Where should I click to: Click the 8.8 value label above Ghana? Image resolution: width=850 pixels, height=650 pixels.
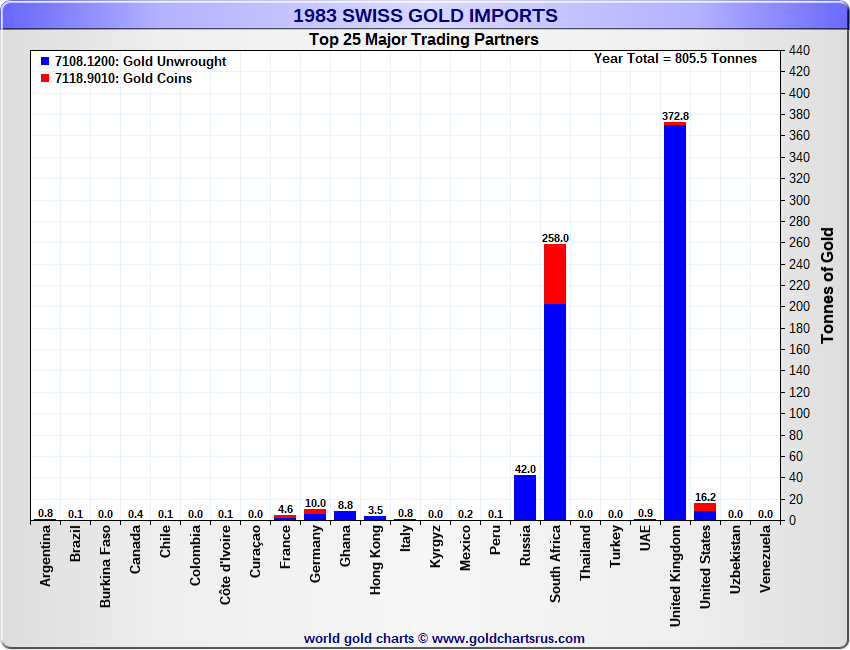pyautogui.click(x=345, y=505)
